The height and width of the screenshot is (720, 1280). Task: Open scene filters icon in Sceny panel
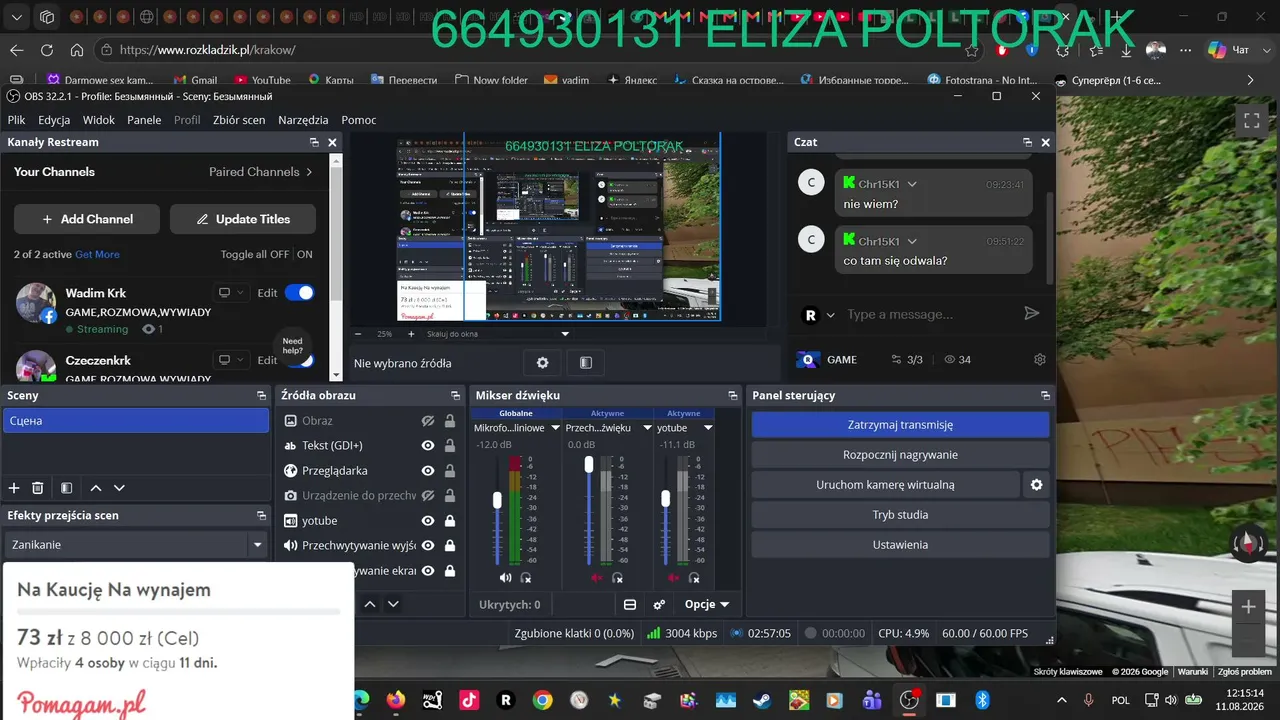pos(66,488)
